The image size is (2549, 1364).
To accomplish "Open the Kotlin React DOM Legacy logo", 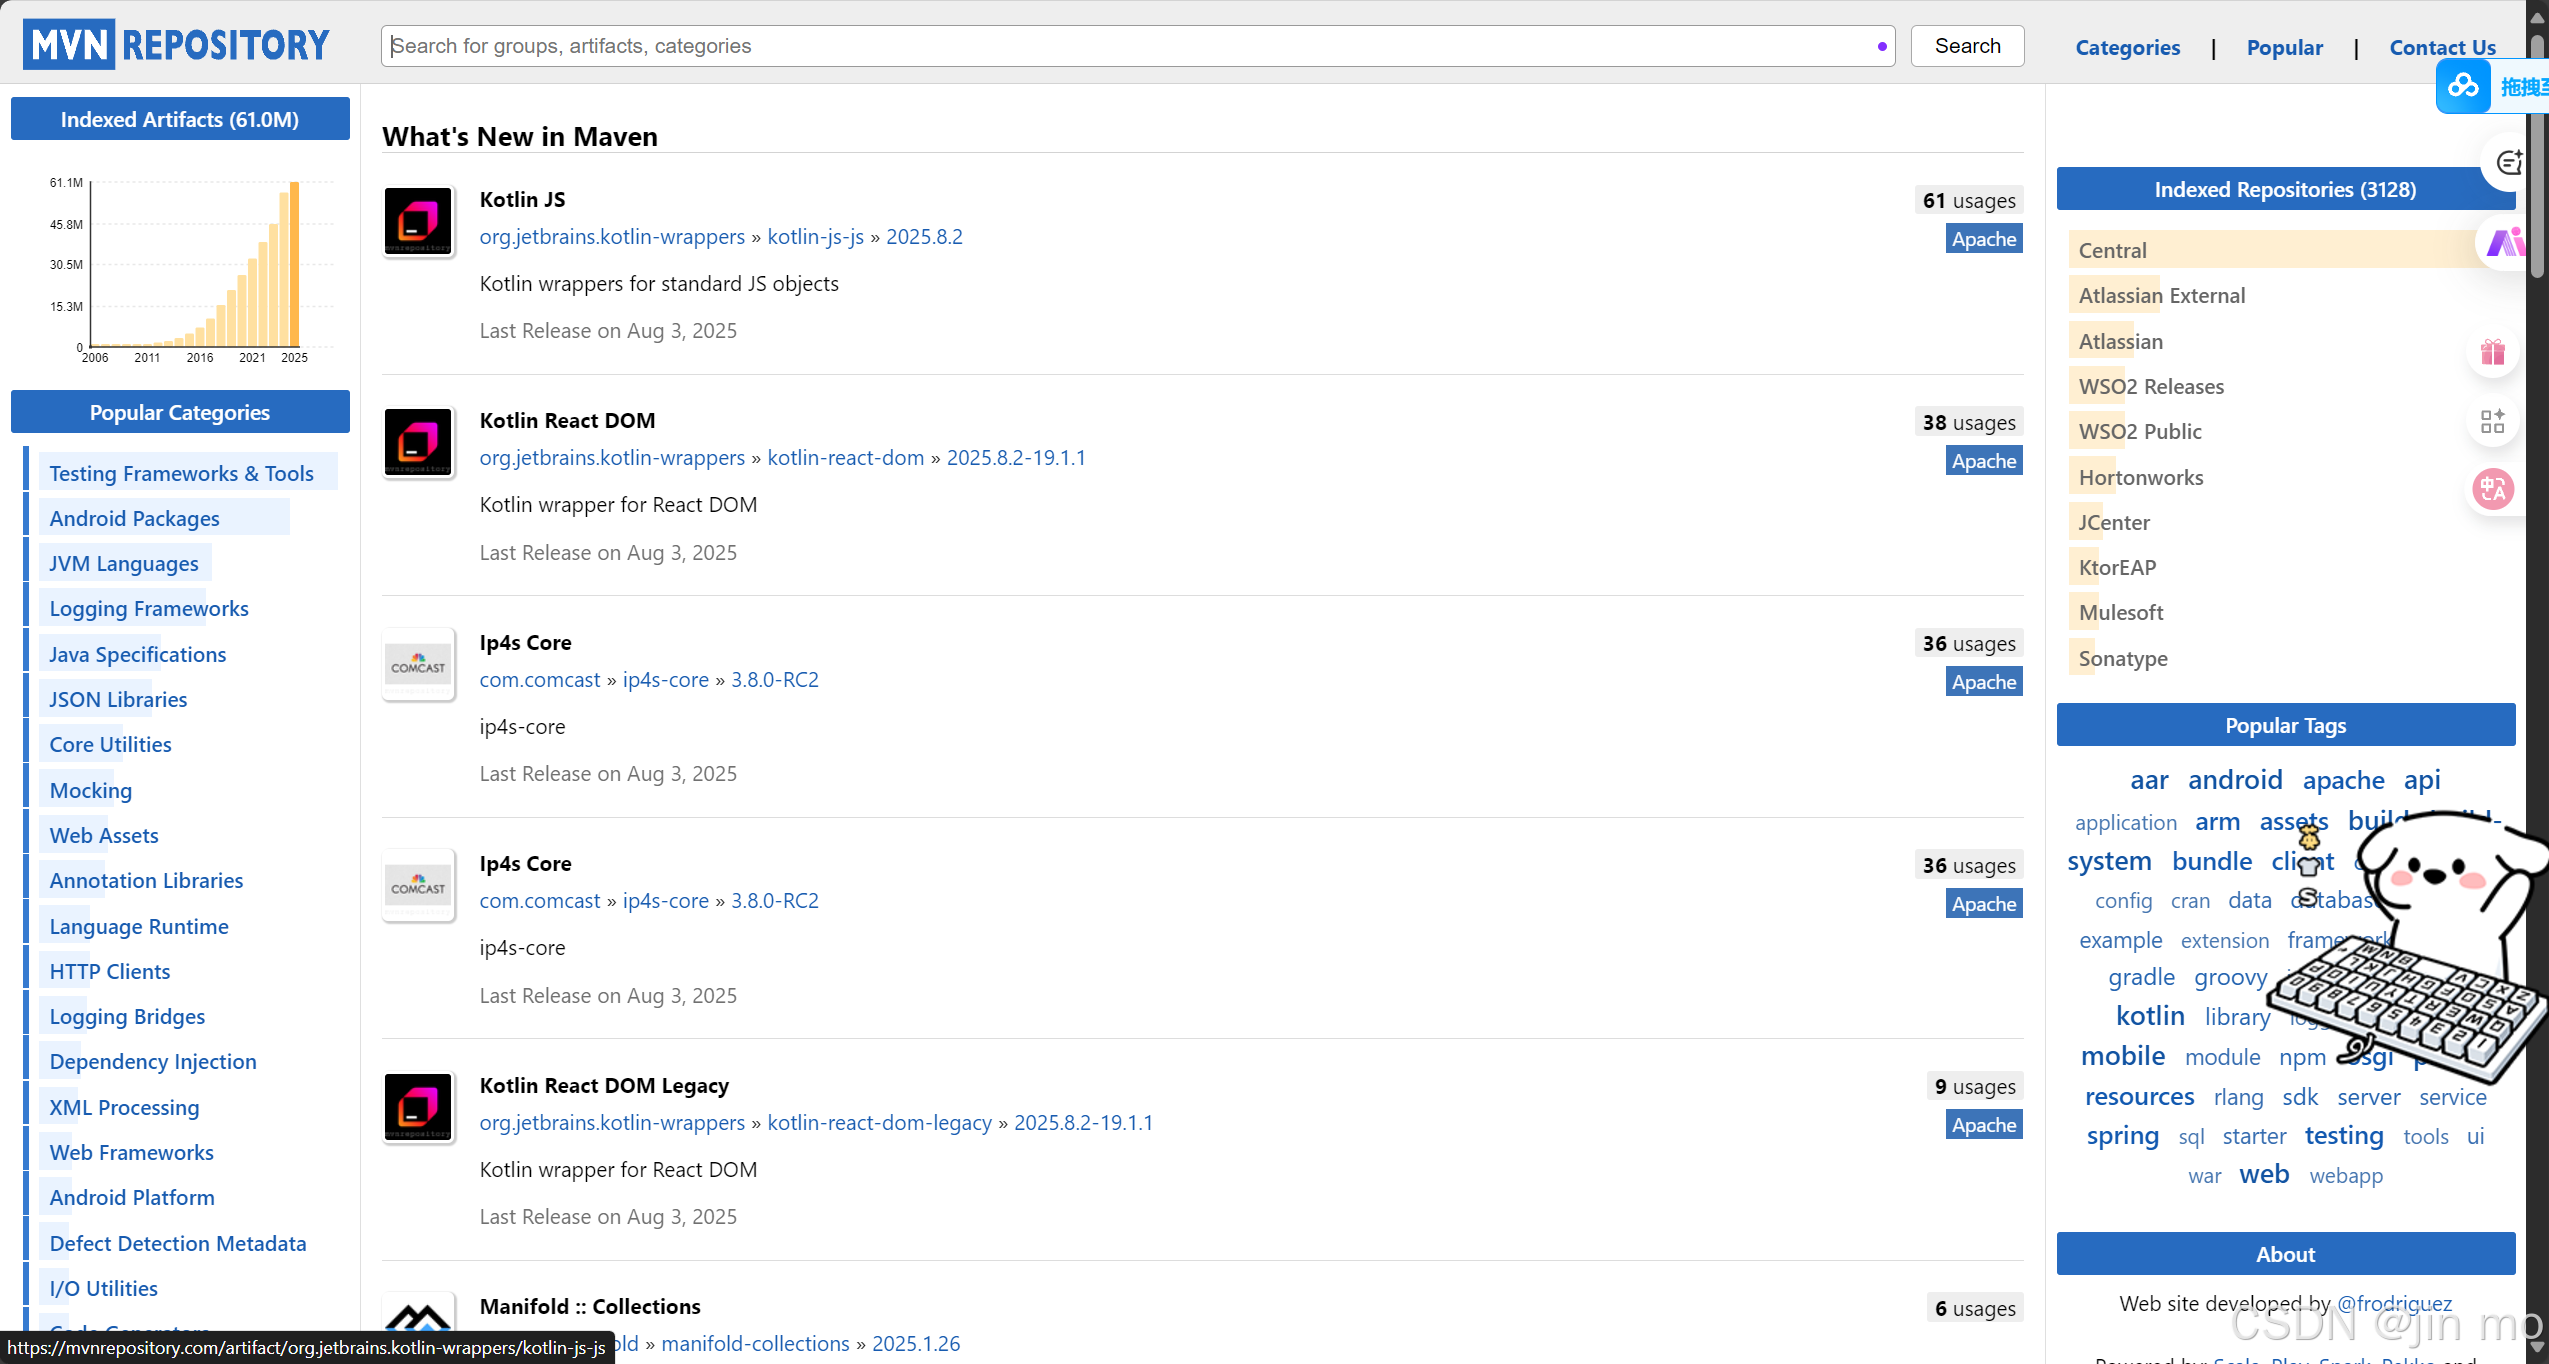I will 418,1107.
